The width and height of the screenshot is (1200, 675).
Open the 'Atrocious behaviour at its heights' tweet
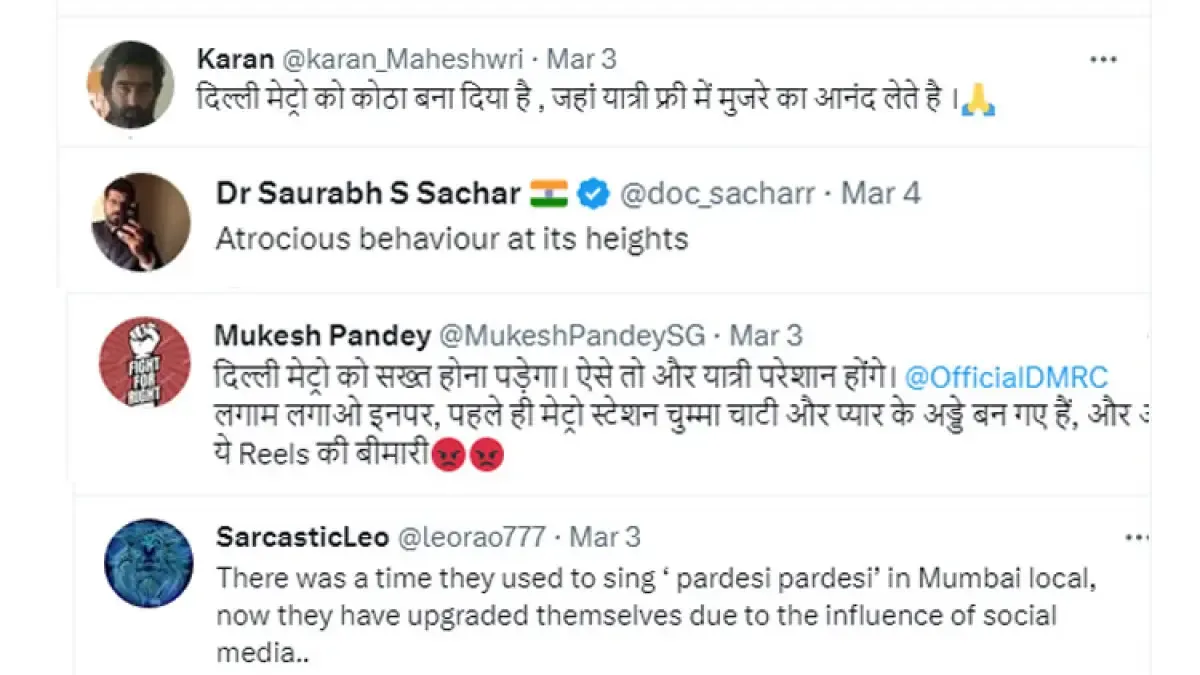point(452,239)
